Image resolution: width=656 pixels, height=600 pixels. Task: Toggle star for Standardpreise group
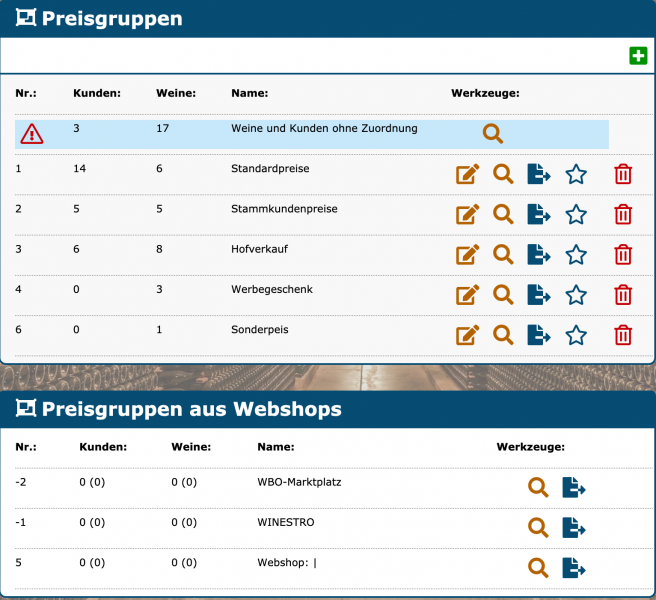point(576,175)
